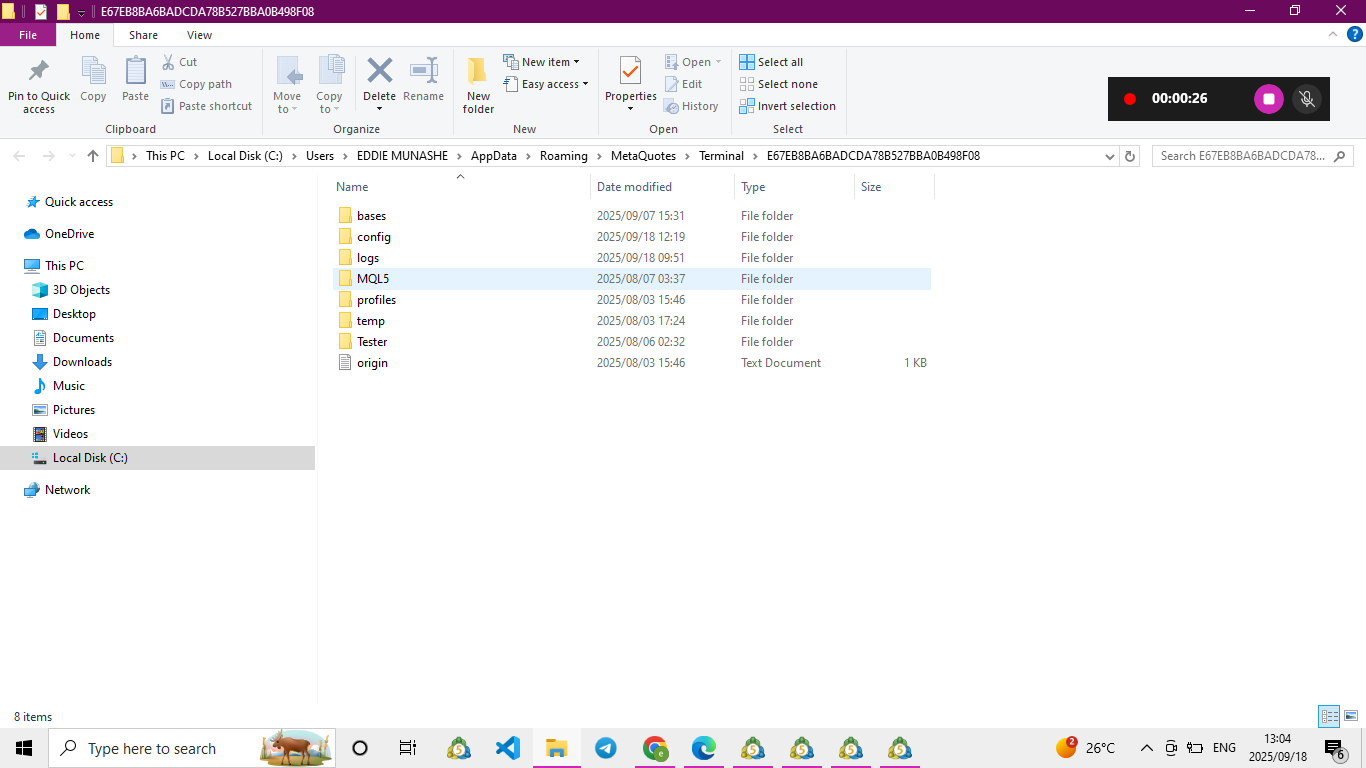The image size is (1366, 768).
Task: Choose Paste shortcut in the ribbon
Action: click(x=206, y=106)
